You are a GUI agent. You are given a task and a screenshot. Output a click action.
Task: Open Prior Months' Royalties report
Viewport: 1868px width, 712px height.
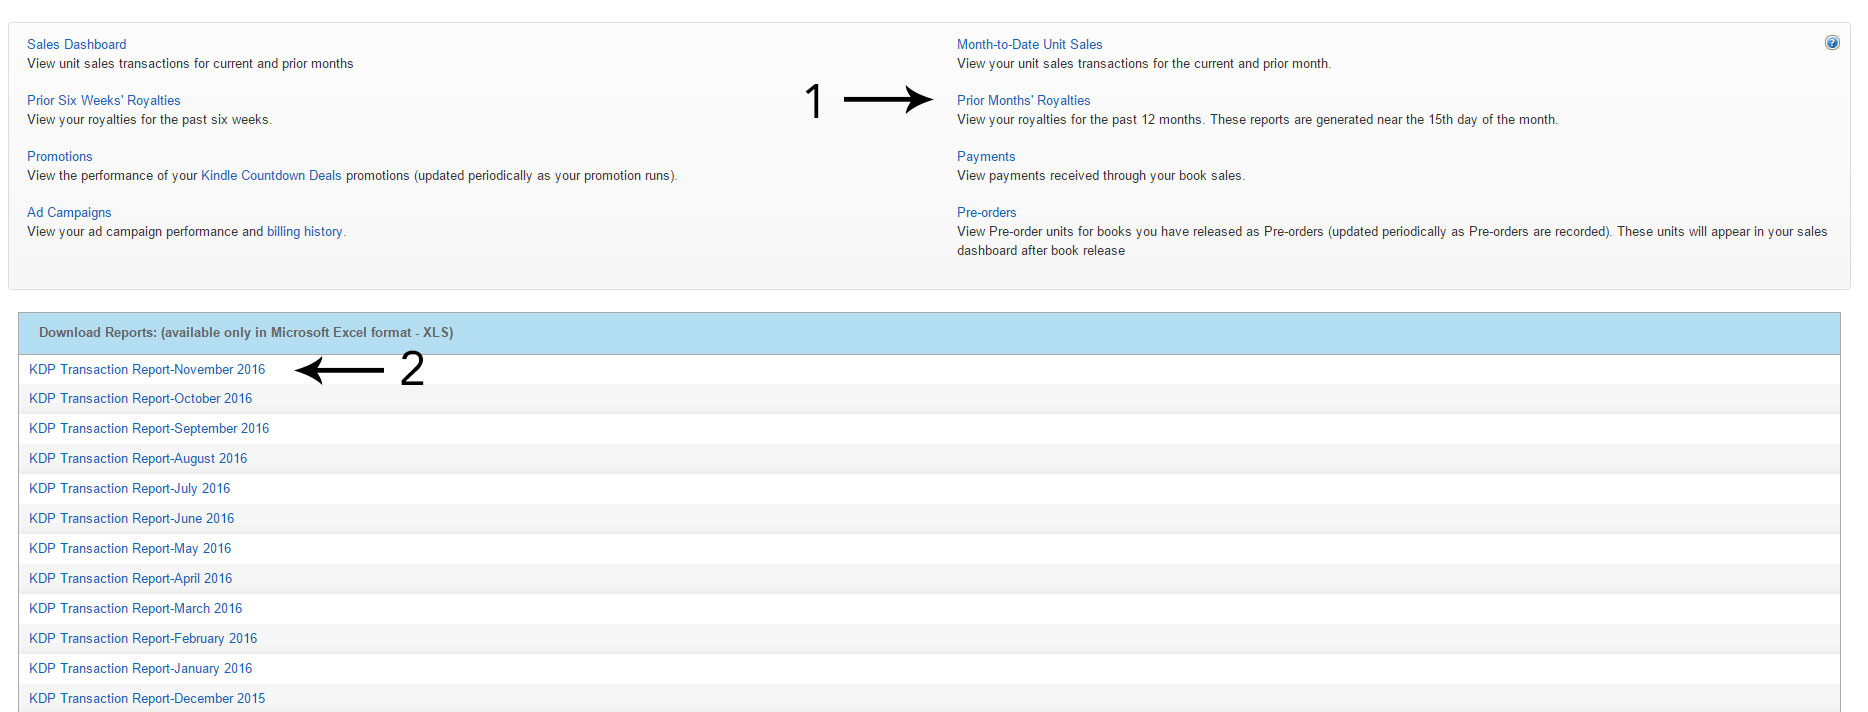click(1024, 100)
